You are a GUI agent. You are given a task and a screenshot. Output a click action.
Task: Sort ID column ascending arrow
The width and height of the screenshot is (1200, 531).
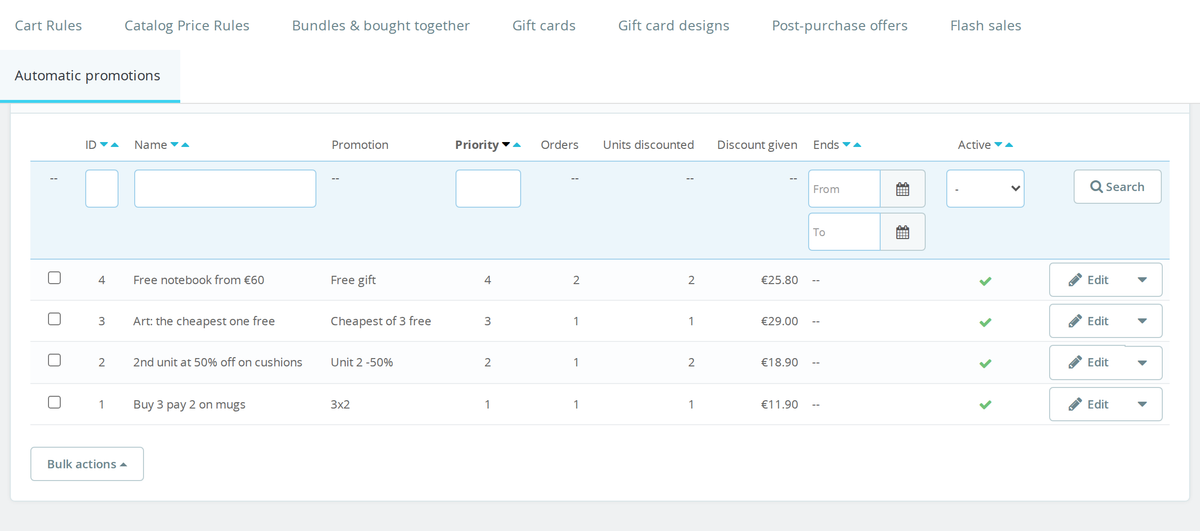[115, 145]
